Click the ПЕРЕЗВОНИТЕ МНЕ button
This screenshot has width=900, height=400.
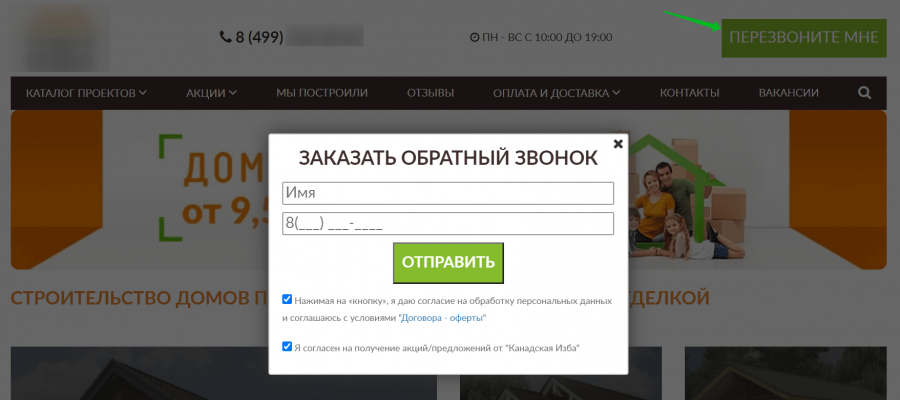(x=803, y=38)
